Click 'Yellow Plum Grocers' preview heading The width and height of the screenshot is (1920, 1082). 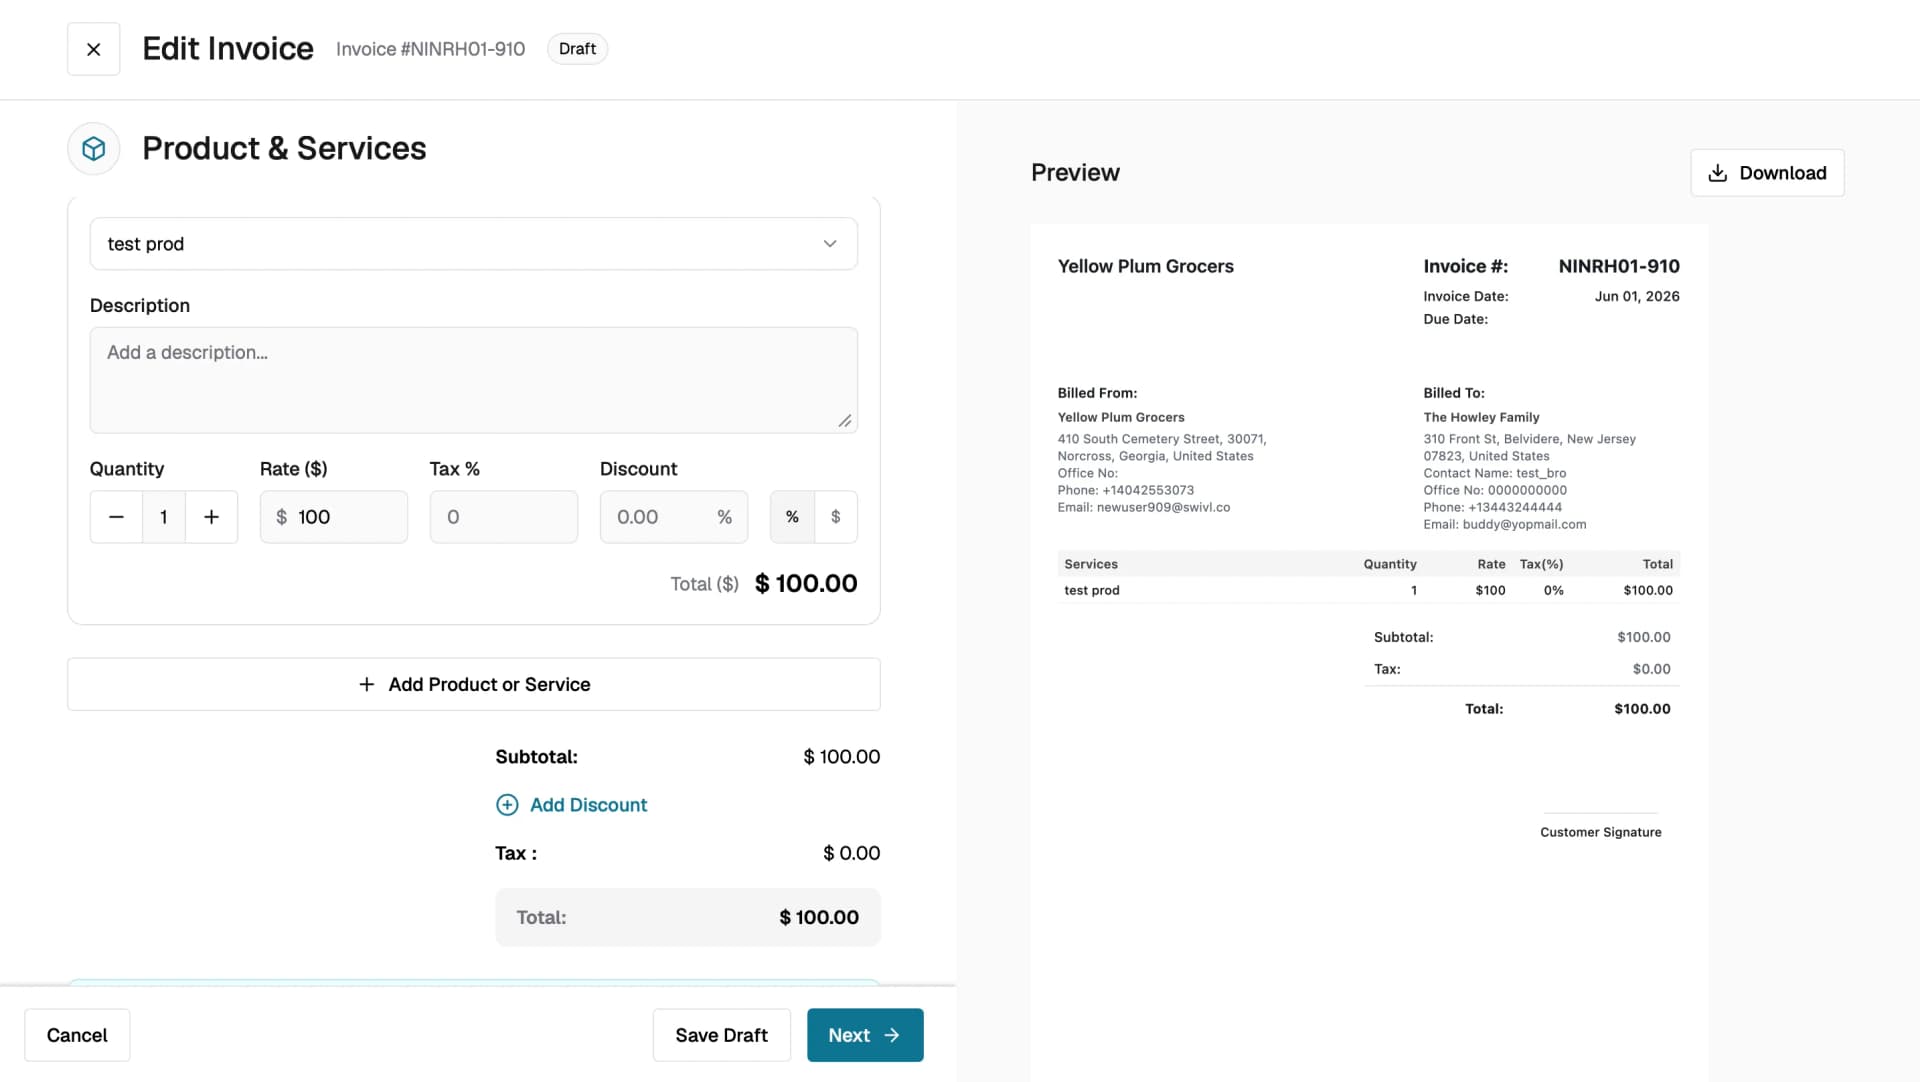[1145, 266]
